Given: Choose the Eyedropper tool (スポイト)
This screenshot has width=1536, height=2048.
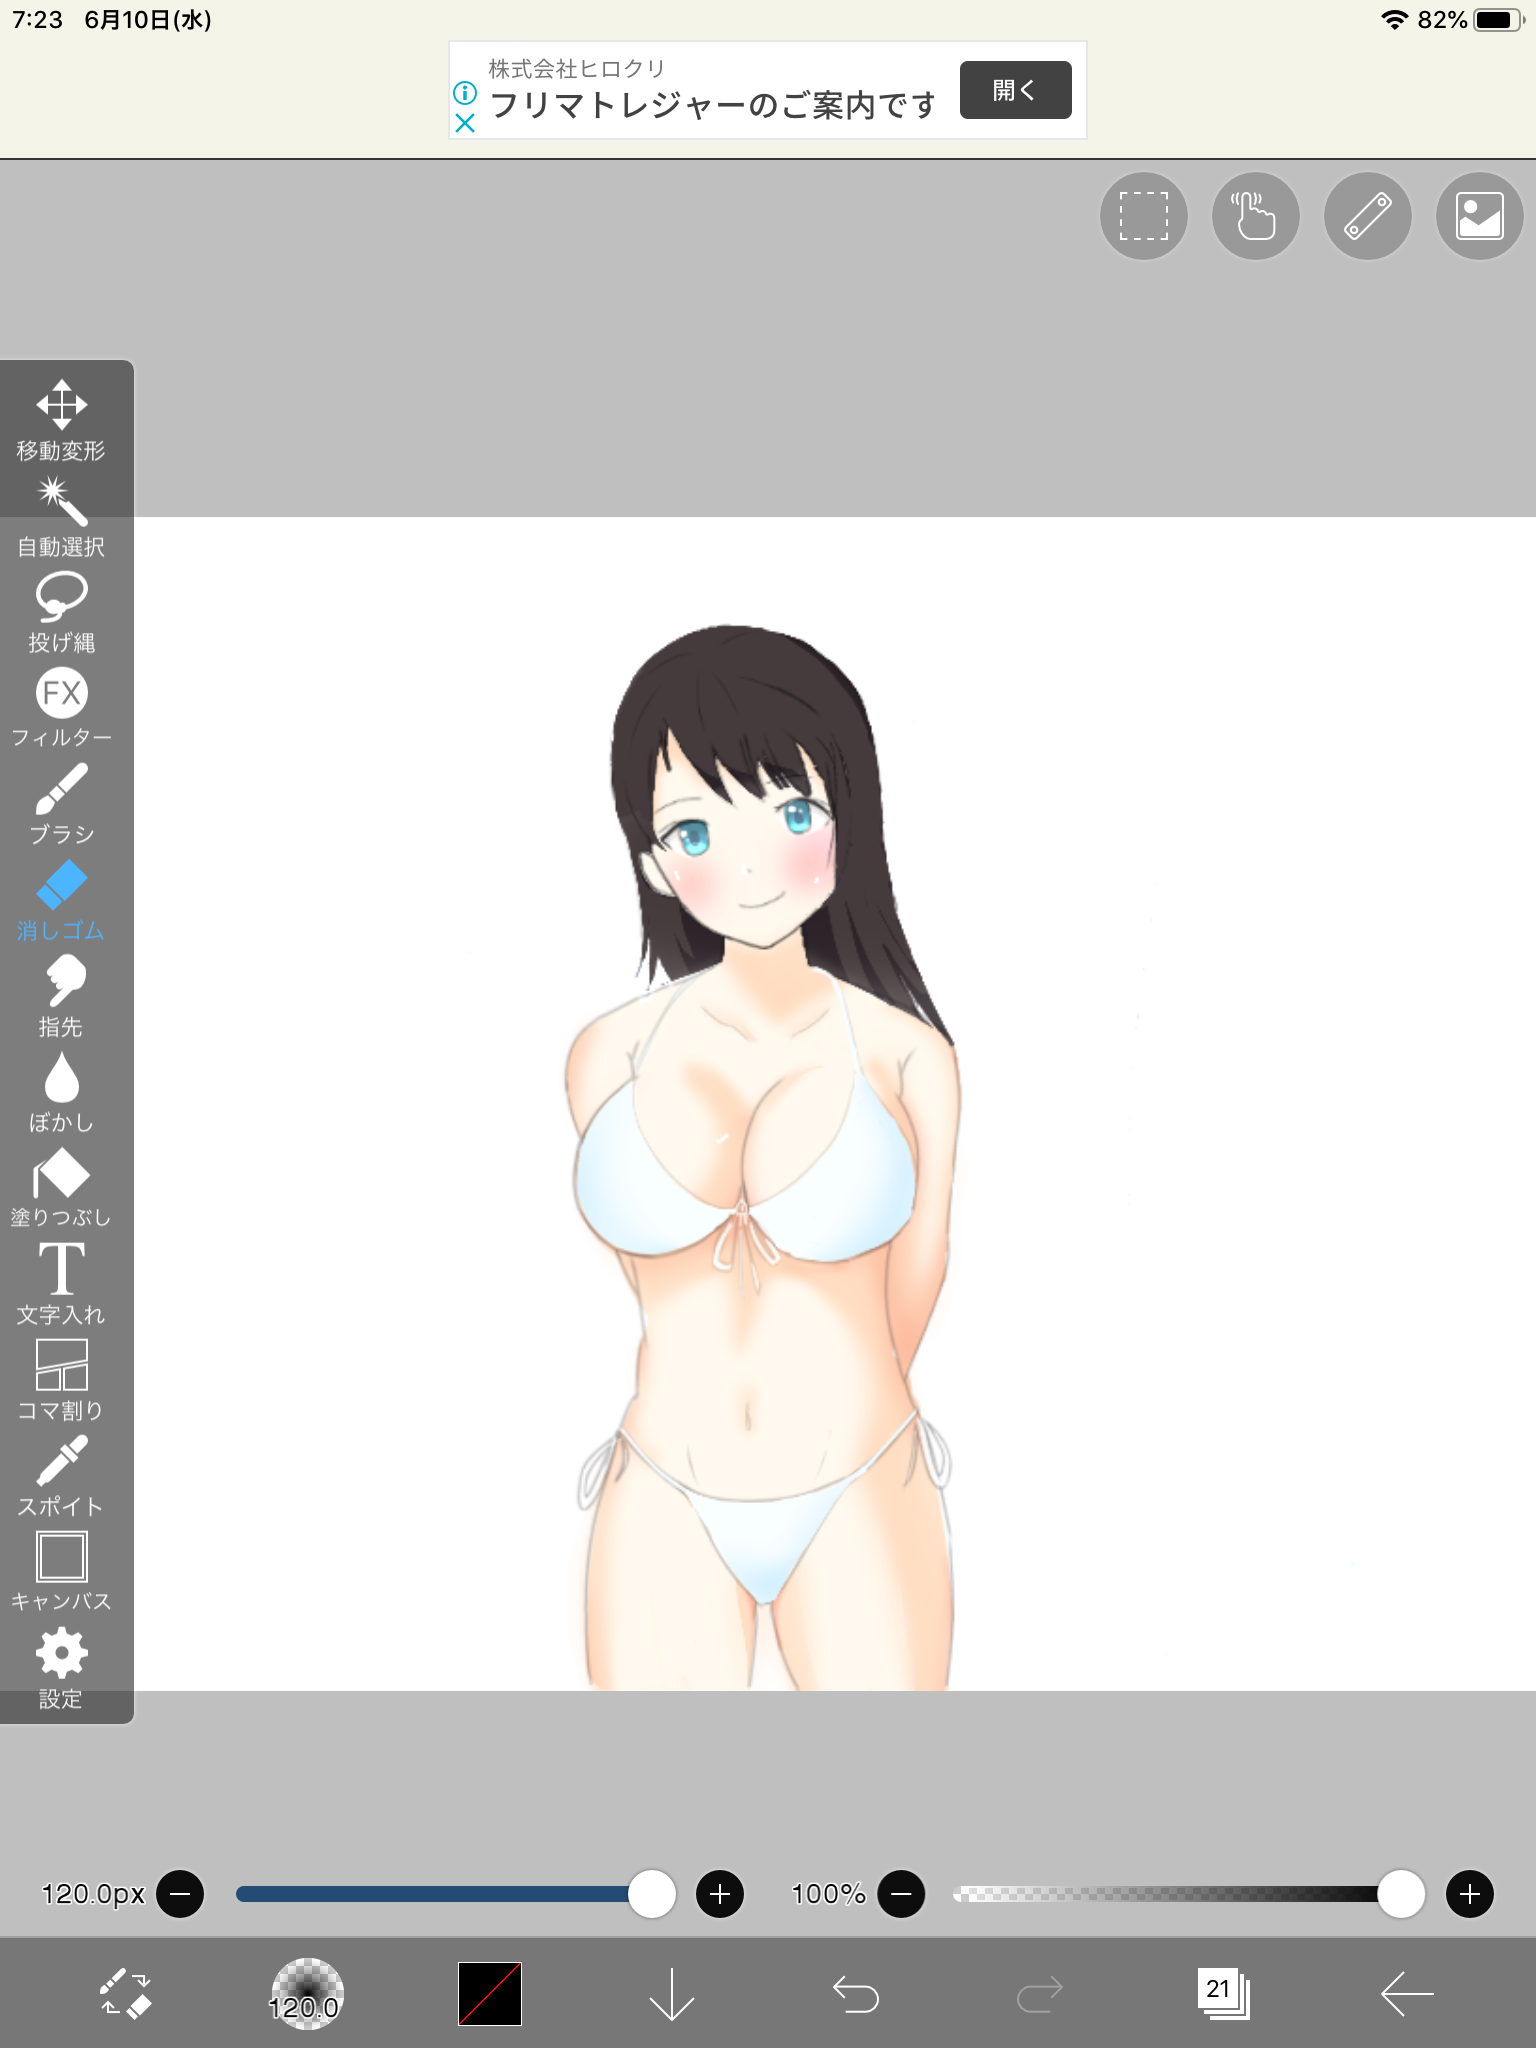Looking at the screenshot, I should coord(61,1476).
